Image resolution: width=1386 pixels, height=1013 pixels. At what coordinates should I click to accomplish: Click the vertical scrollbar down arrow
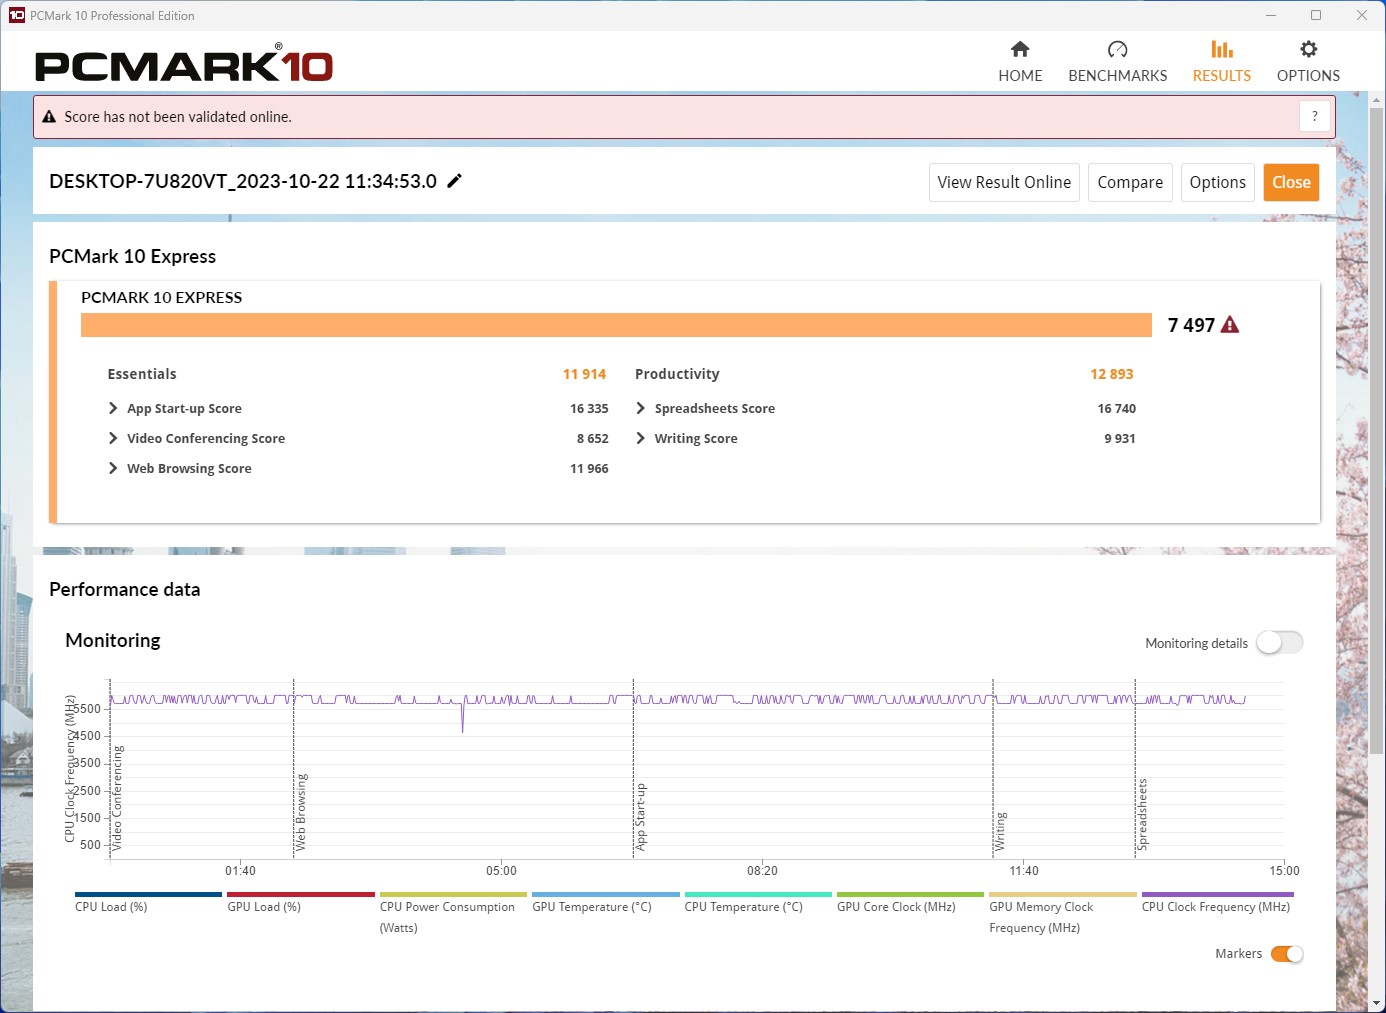1376,1002
